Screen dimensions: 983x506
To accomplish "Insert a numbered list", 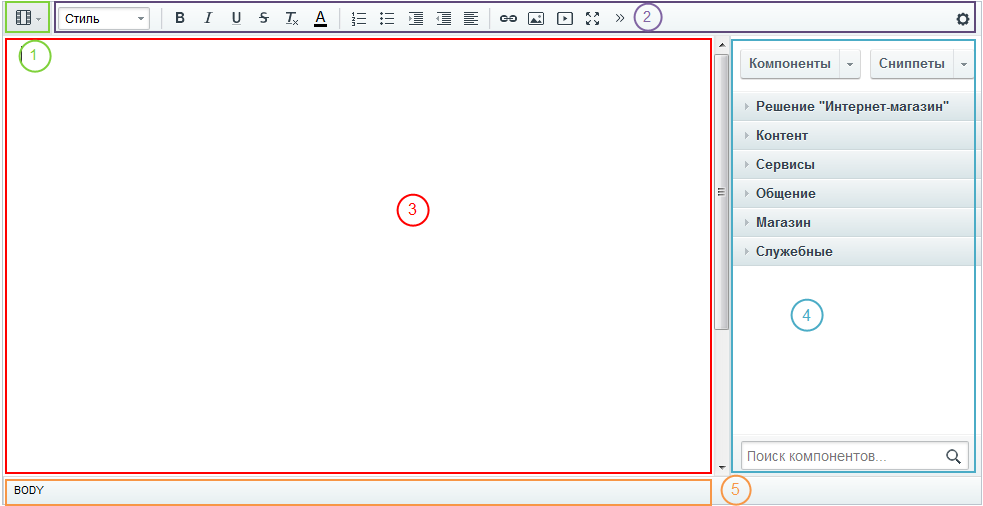I will click(x=359, y=18).
